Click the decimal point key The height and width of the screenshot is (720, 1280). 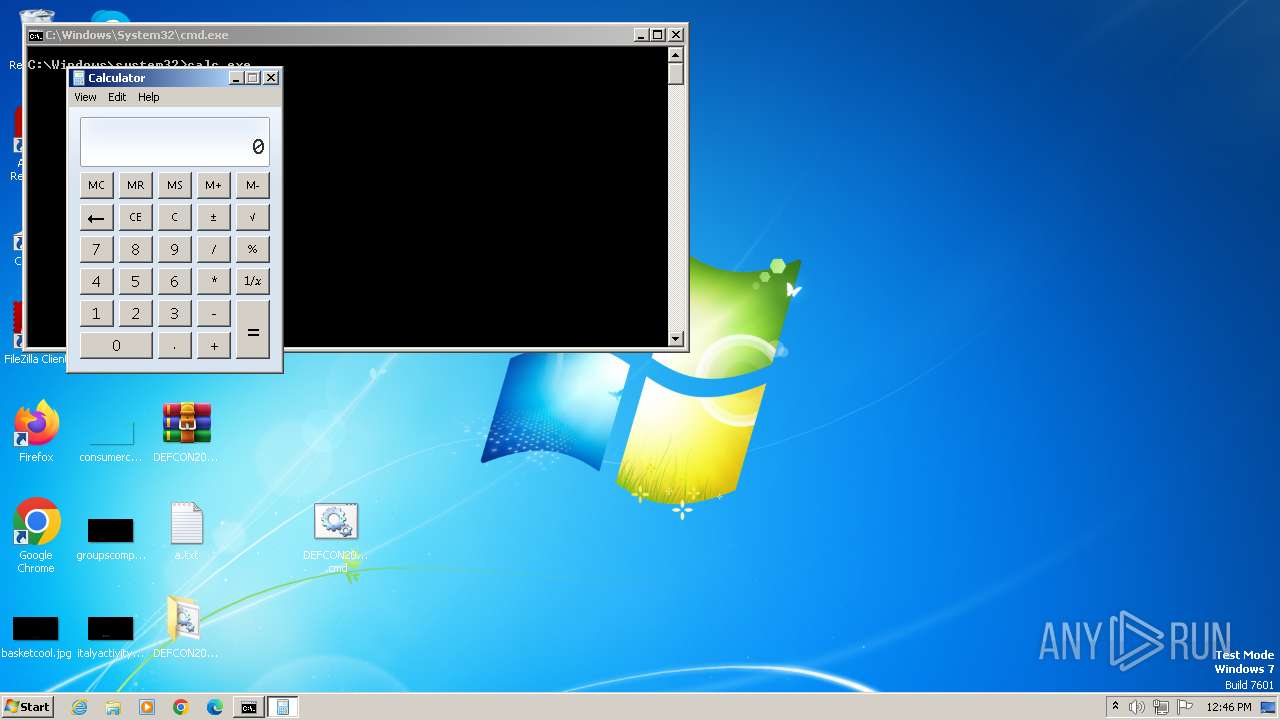click(174, 345)
